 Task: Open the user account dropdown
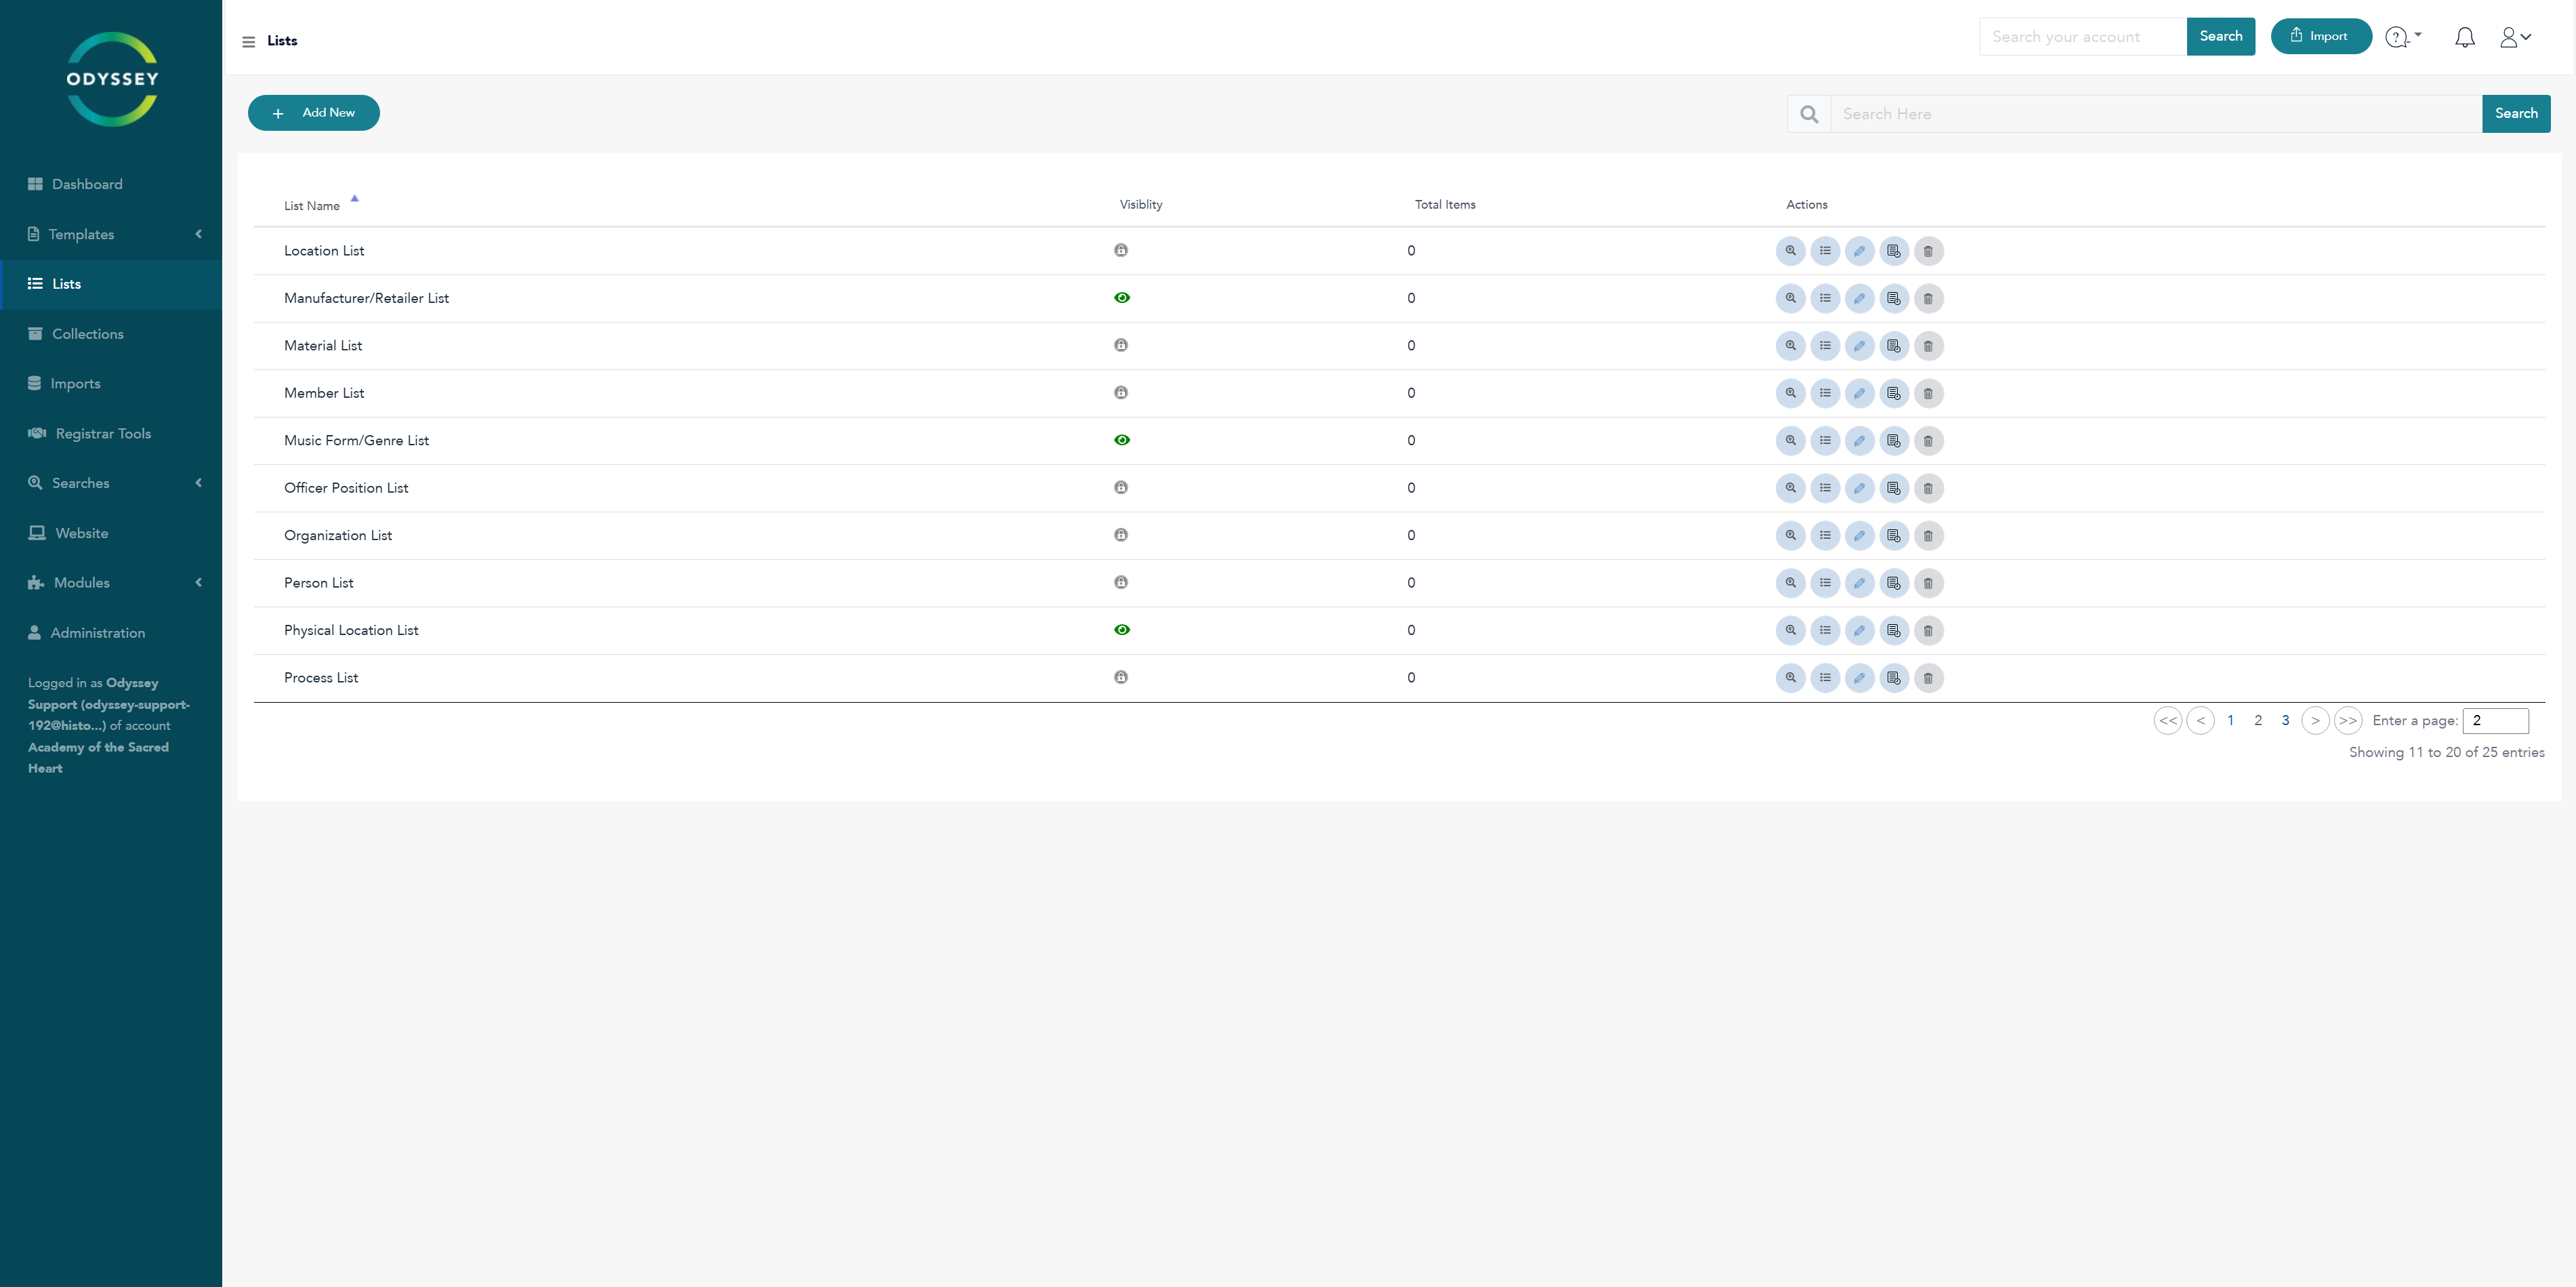click(2515, 37)
